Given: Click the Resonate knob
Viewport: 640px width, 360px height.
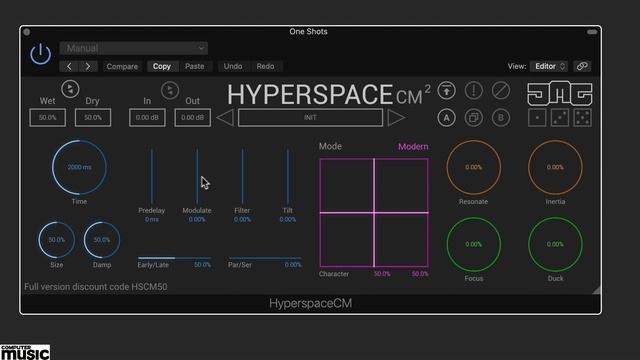Looking at the screenshot, I should 473,167.
